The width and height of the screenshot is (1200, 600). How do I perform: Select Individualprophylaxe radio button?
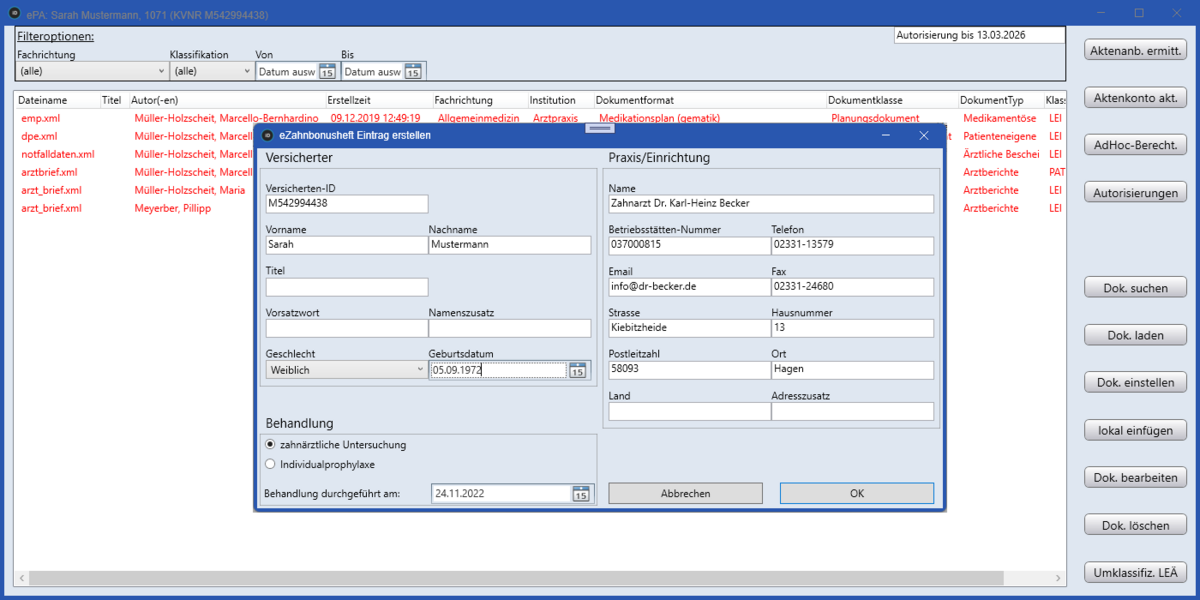click(x=270, y=464)
